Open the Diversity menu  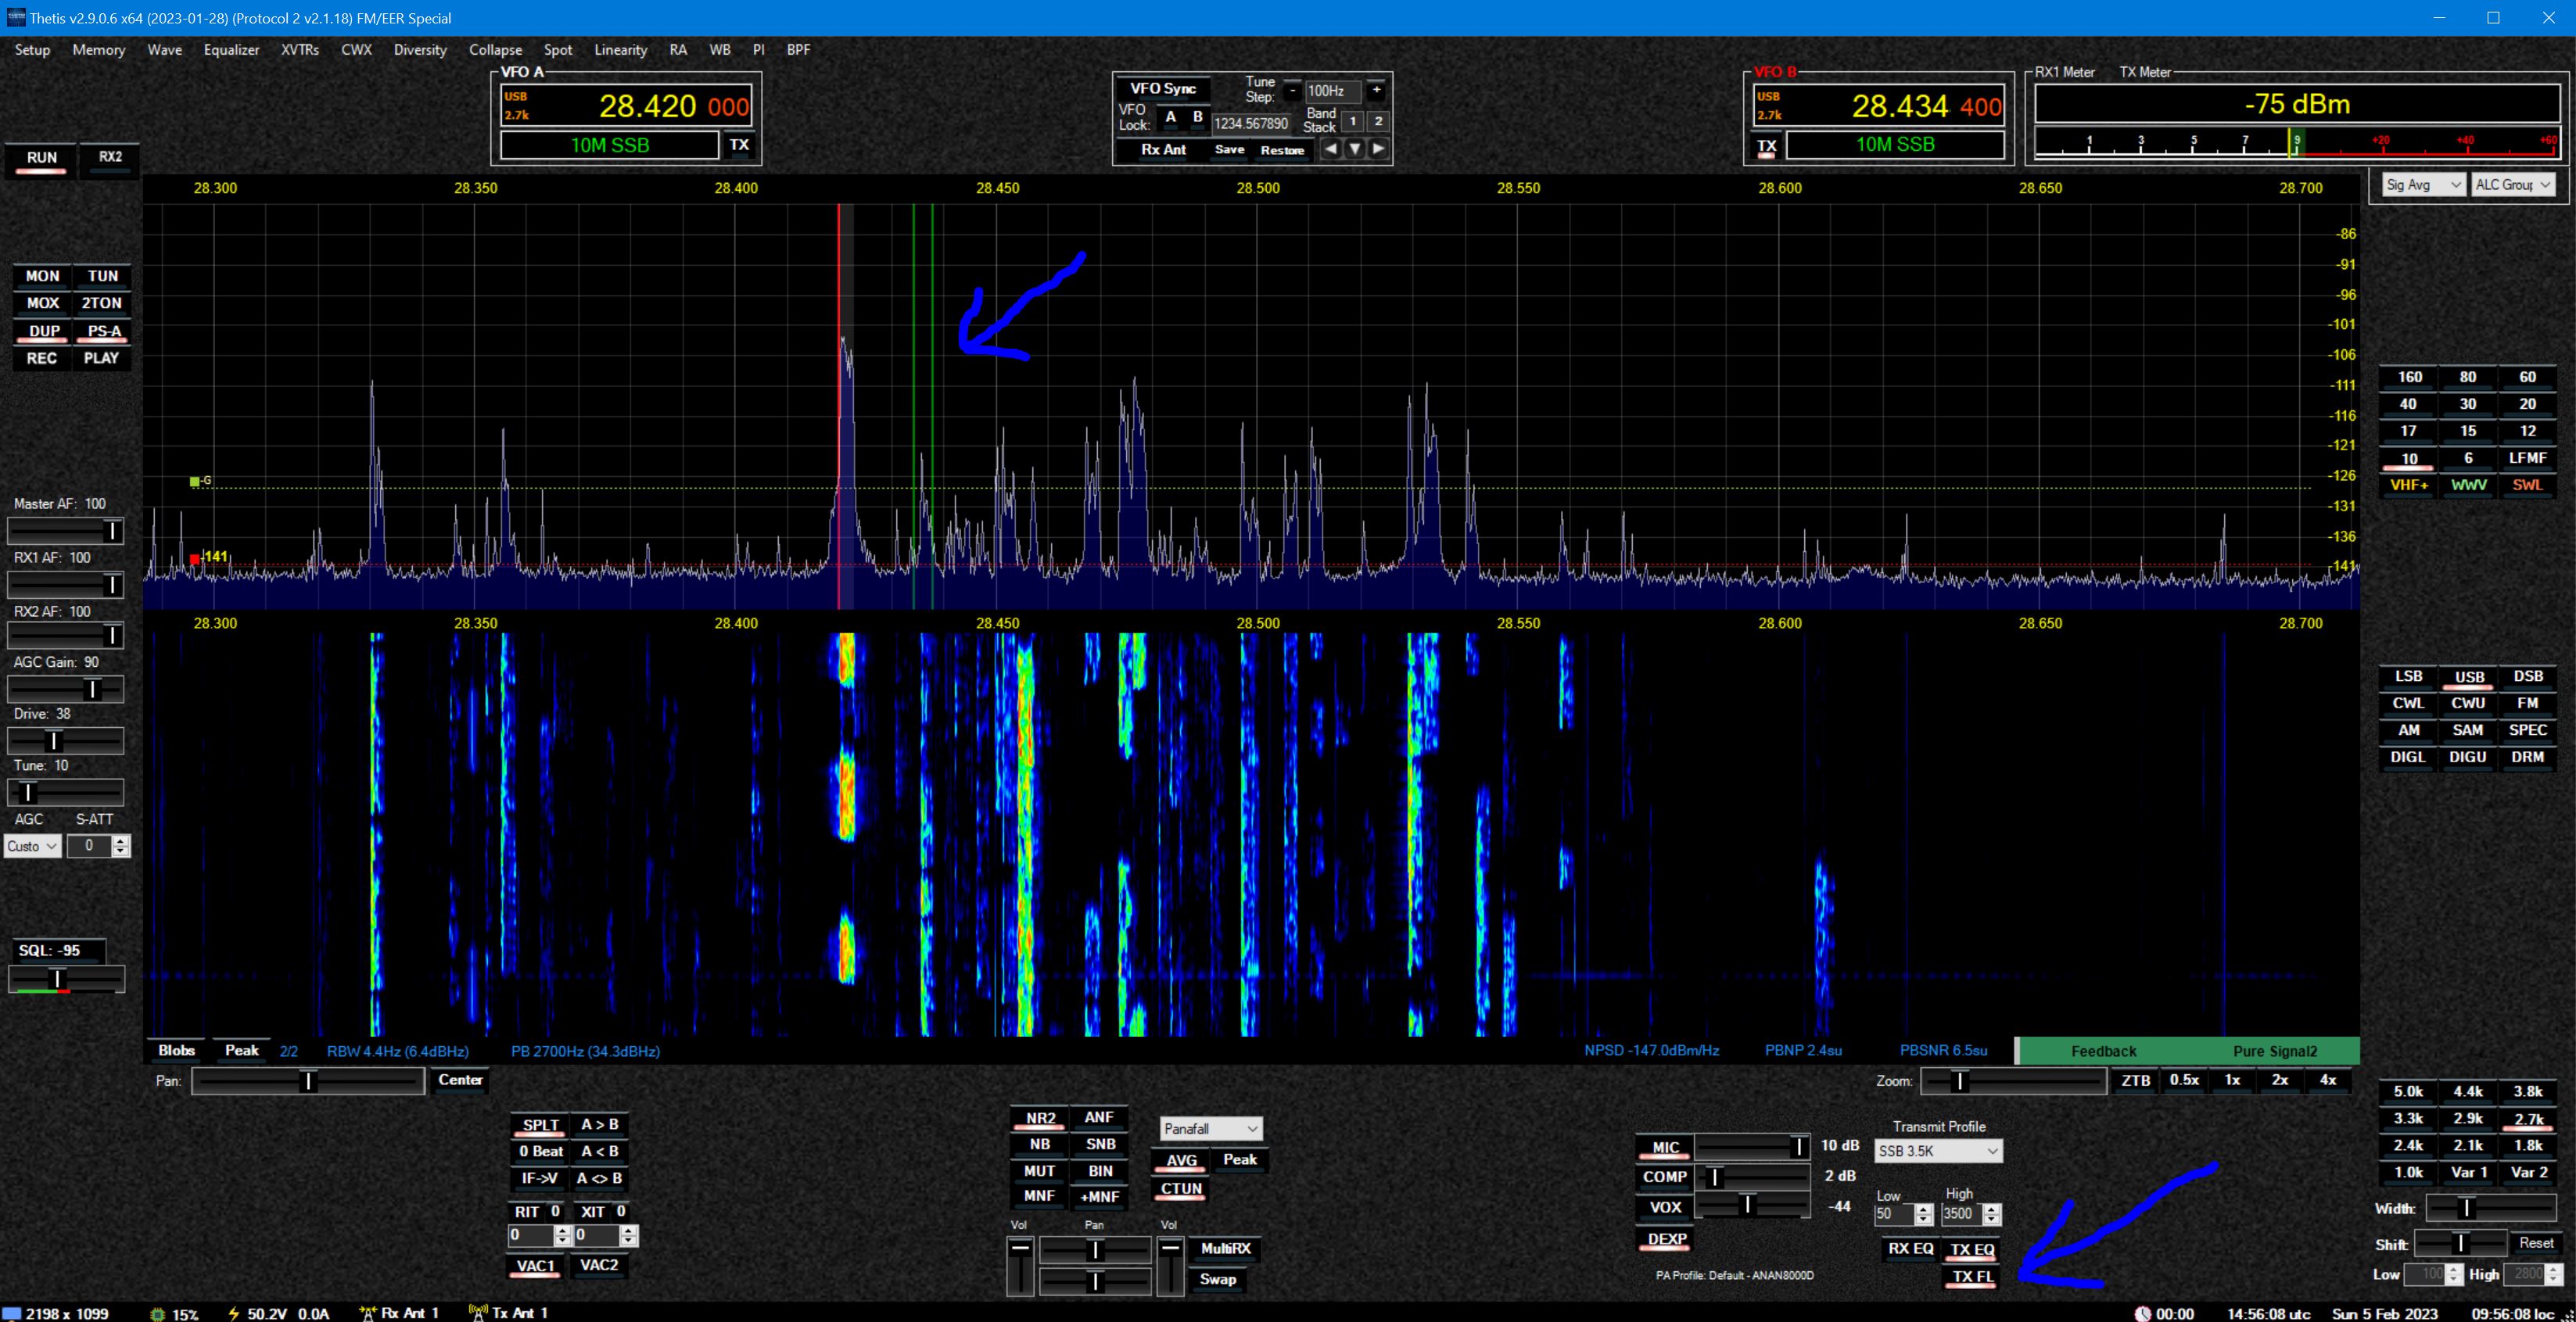pos(420,49)
